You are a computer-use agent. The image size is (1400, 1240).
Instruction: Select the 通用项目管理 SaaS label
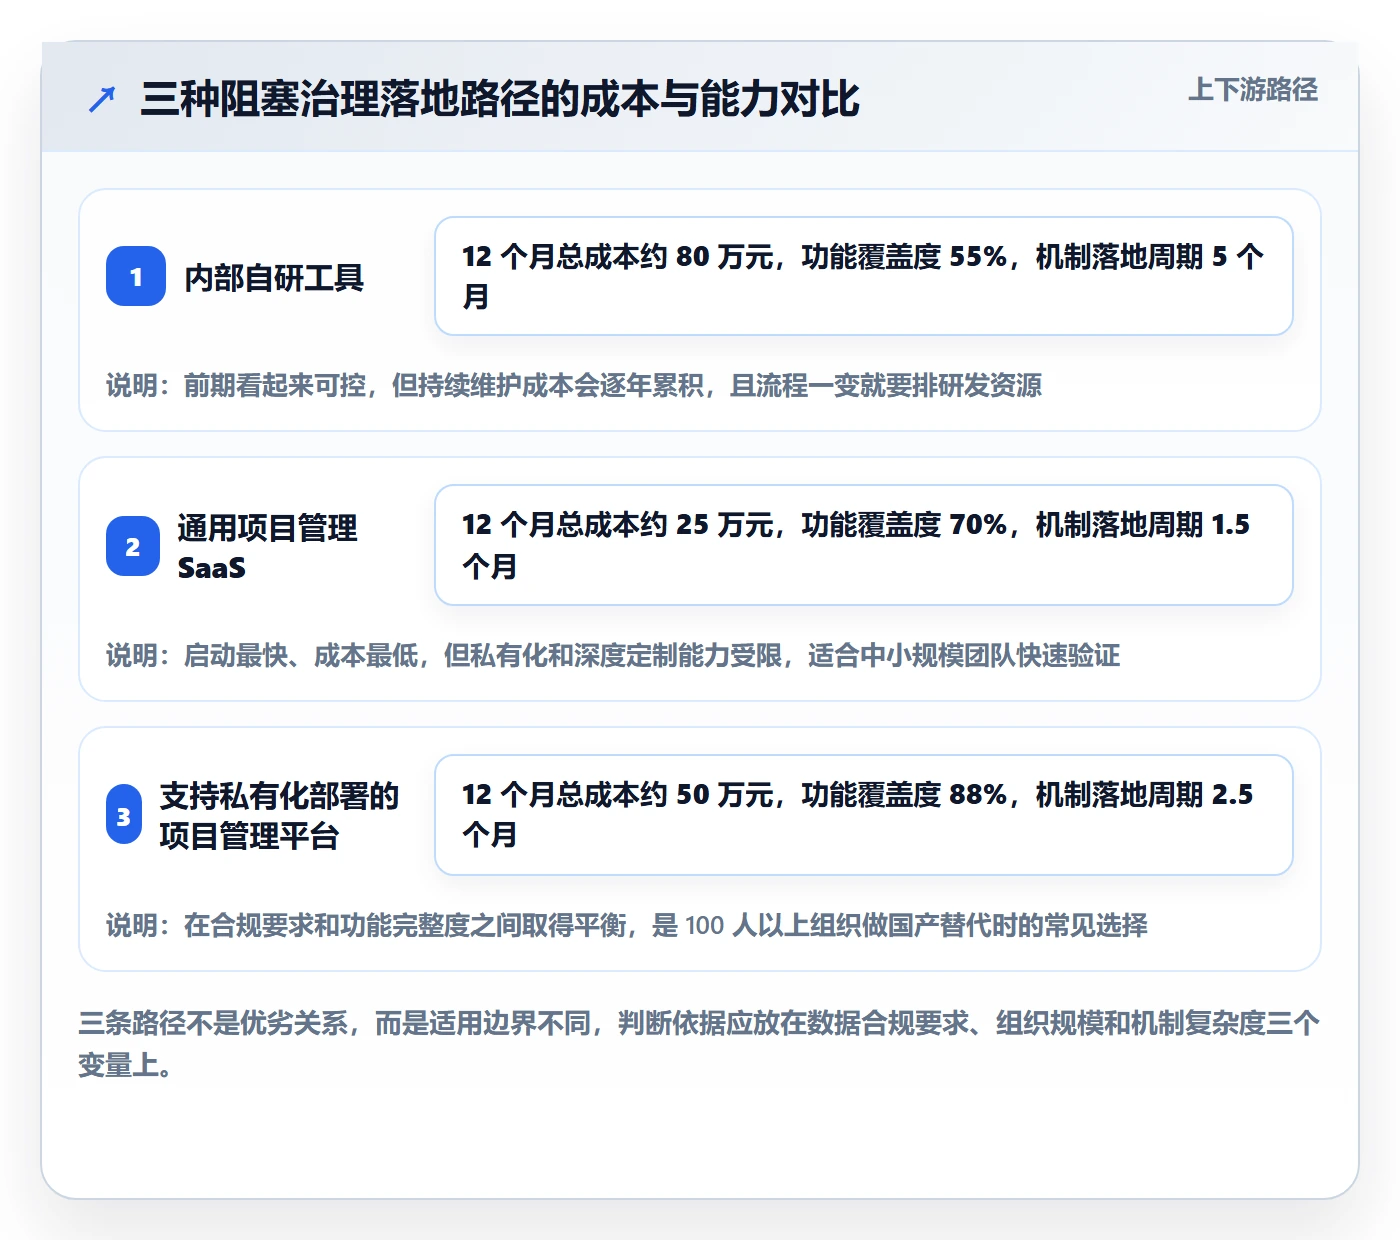(267, 547)
